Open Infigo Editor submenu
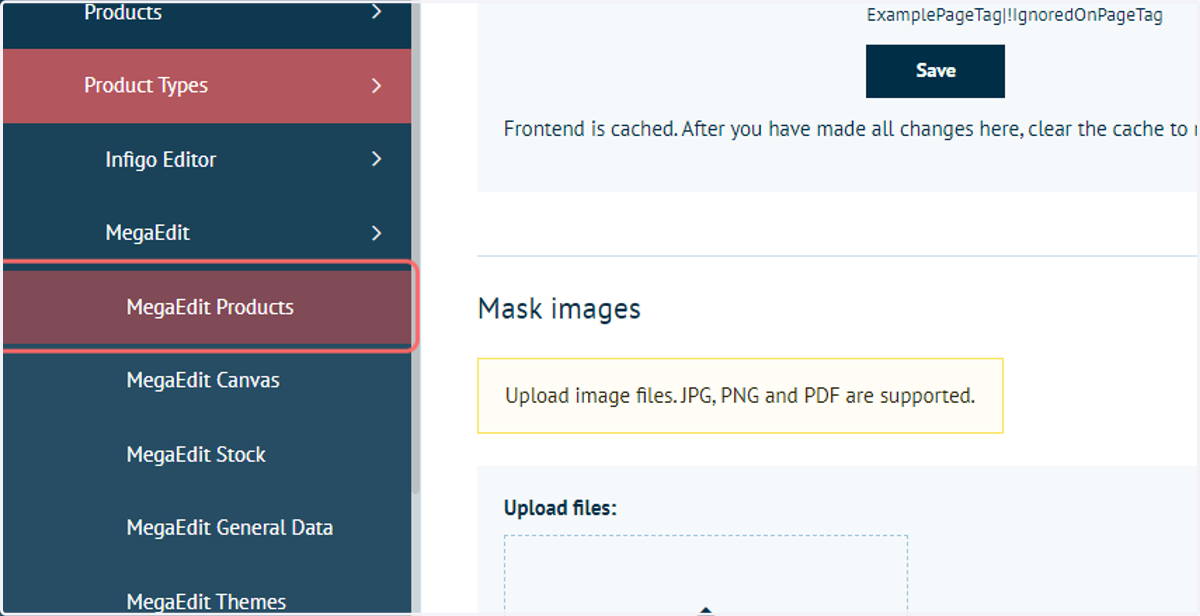1200x616 pixels. (207, 160)
